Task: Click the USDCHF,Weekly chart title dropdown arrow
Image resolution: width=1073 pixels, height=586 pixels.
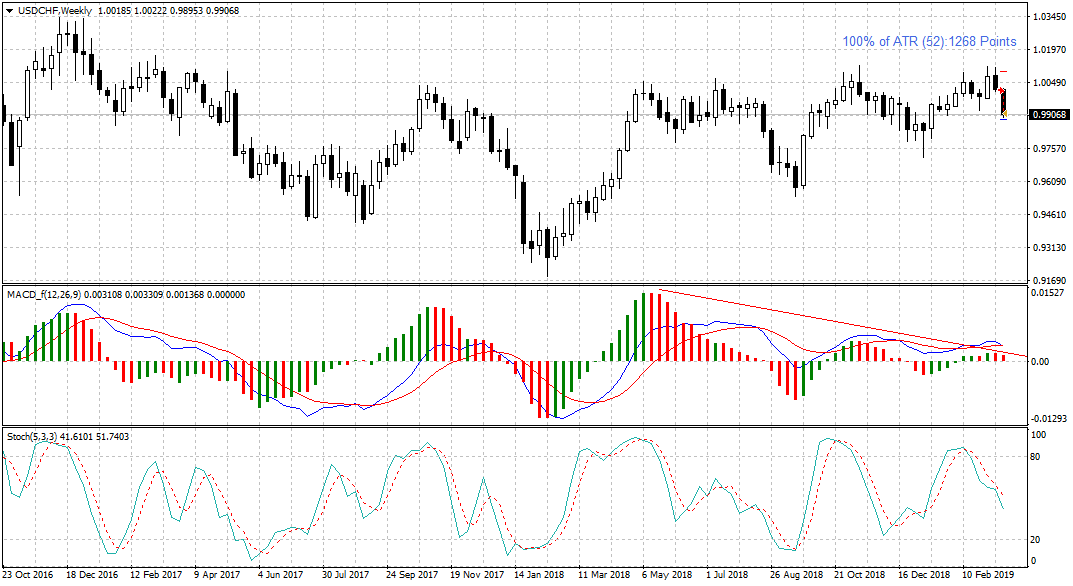Action: point(9,10)
